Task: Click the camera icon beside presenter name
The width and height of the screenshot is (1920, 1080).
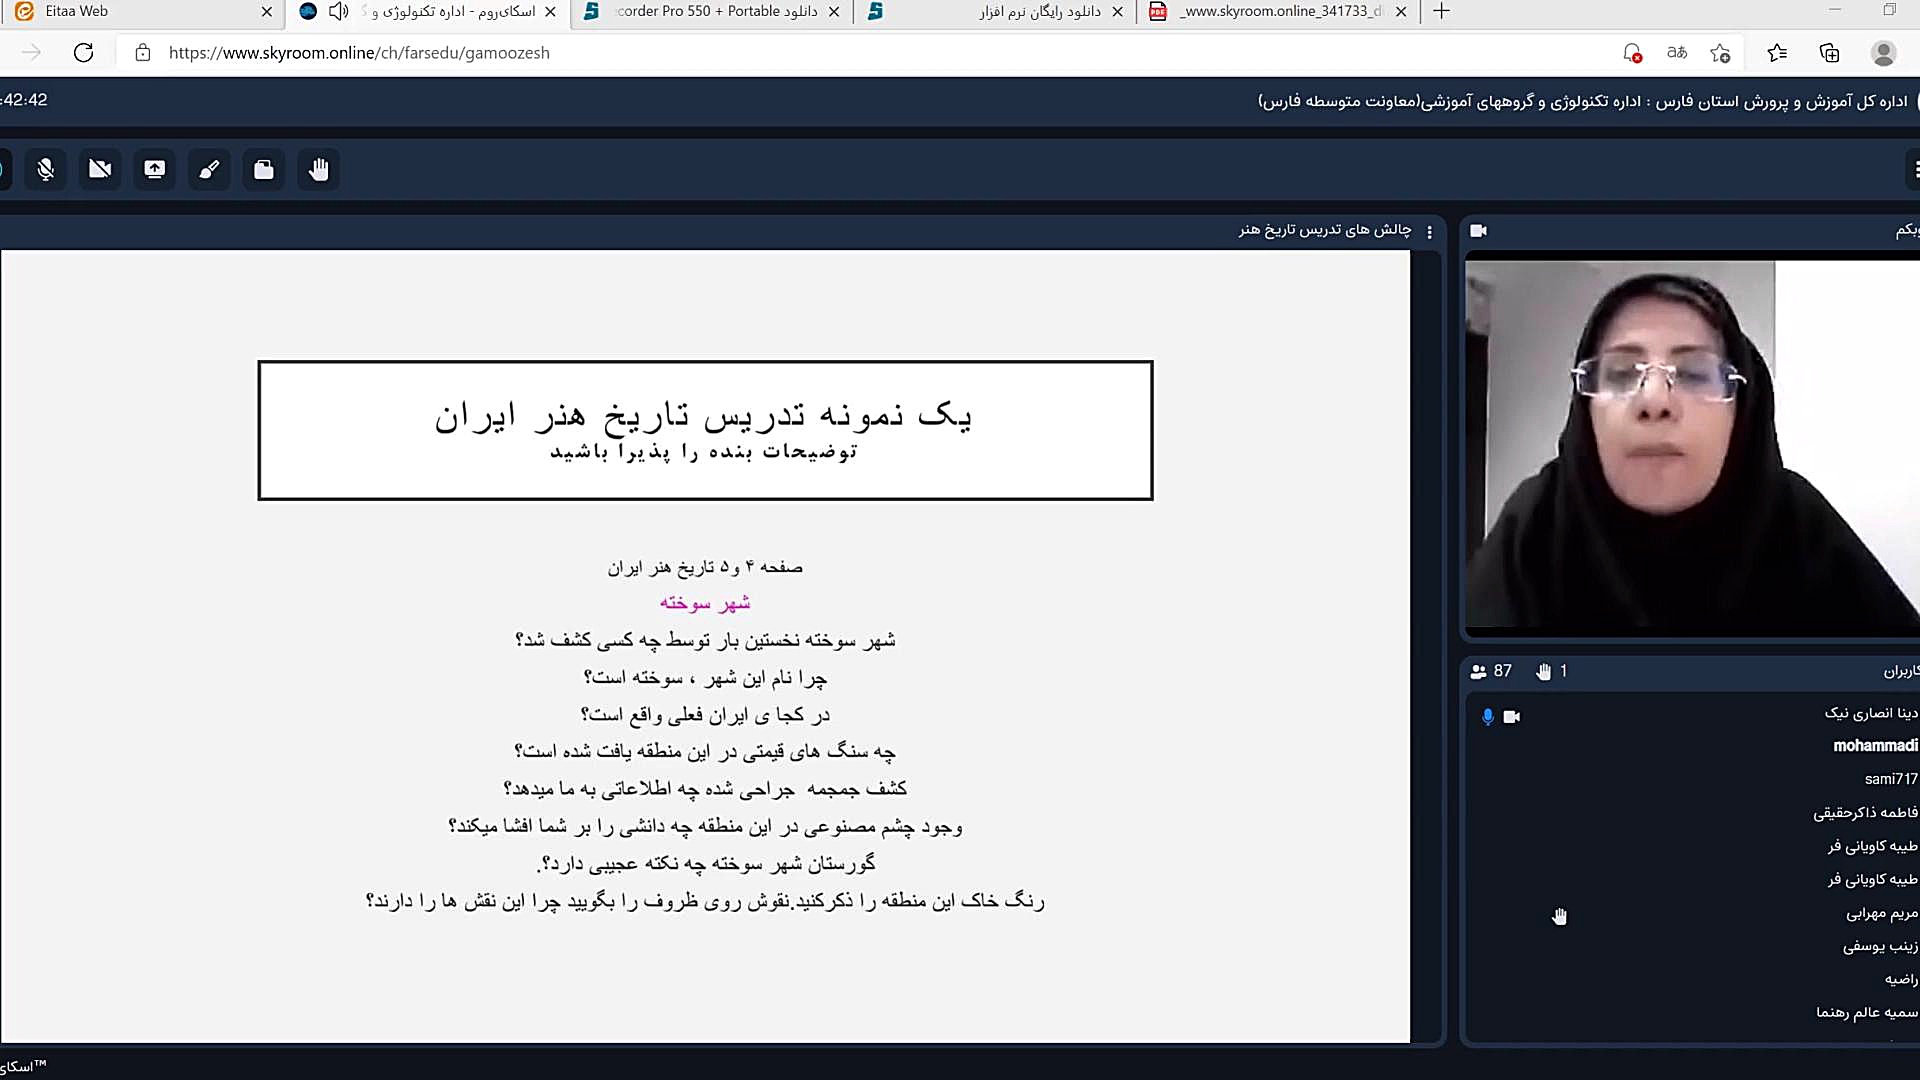Action: pos(1512,717)
